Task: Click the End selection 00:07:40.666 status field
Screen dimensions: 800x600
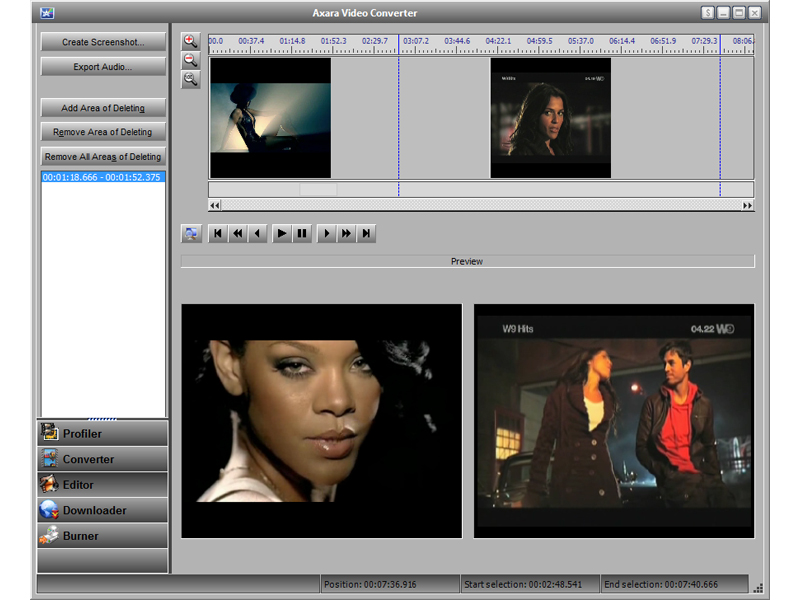Action: (674, 584)
